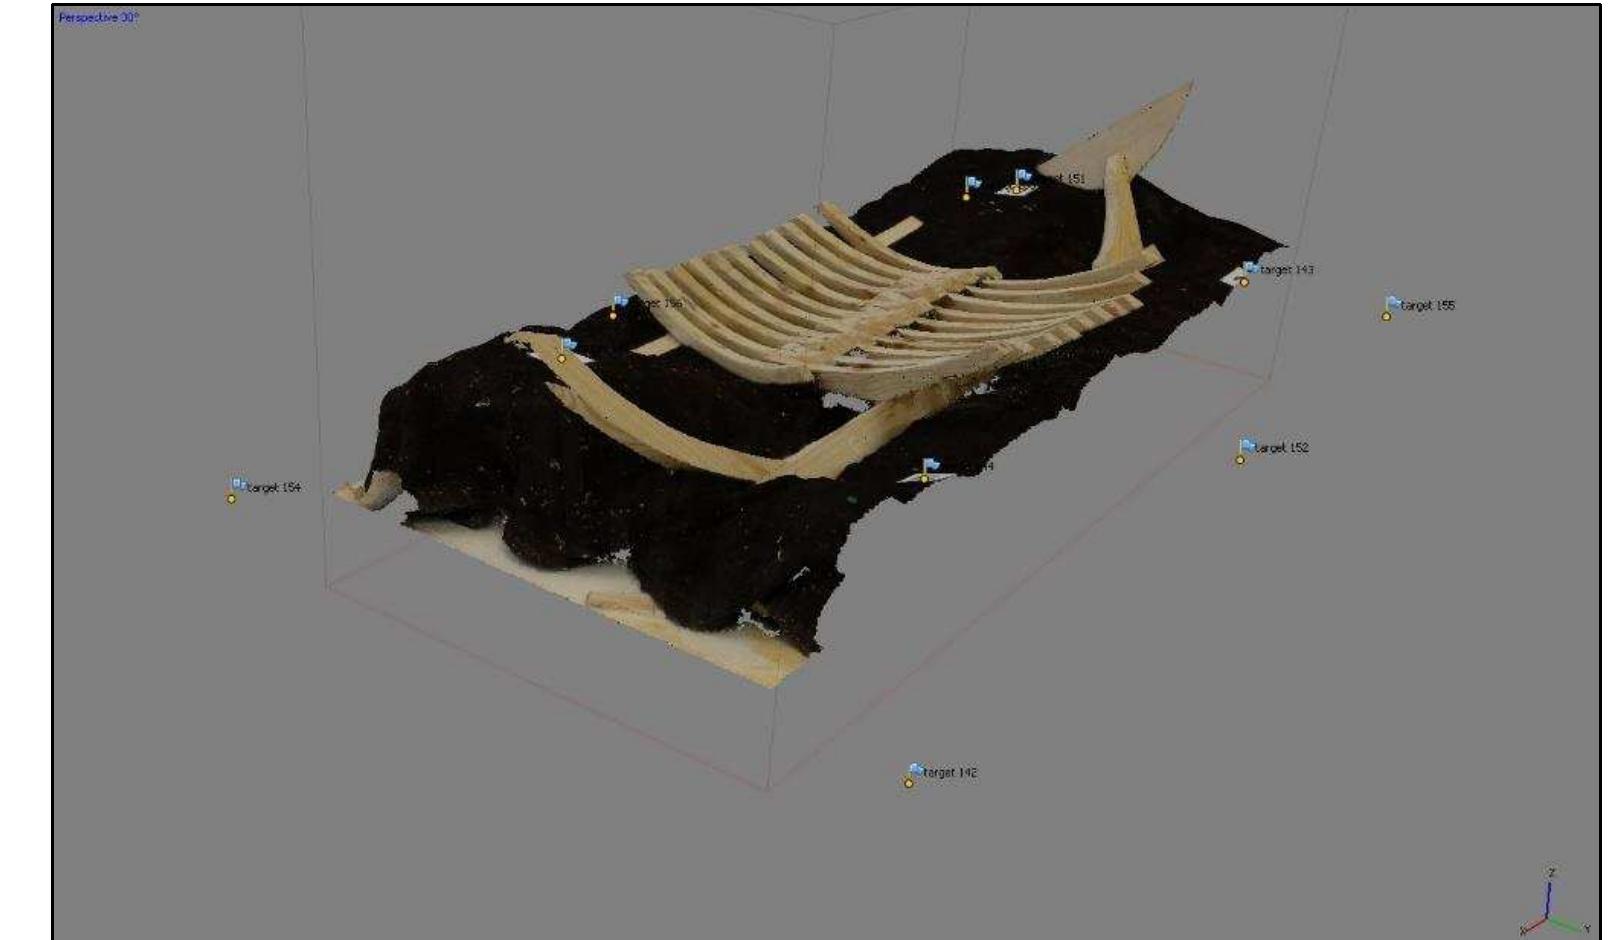Toggle selection of target 142's yellow anchor point

point(908,784)
